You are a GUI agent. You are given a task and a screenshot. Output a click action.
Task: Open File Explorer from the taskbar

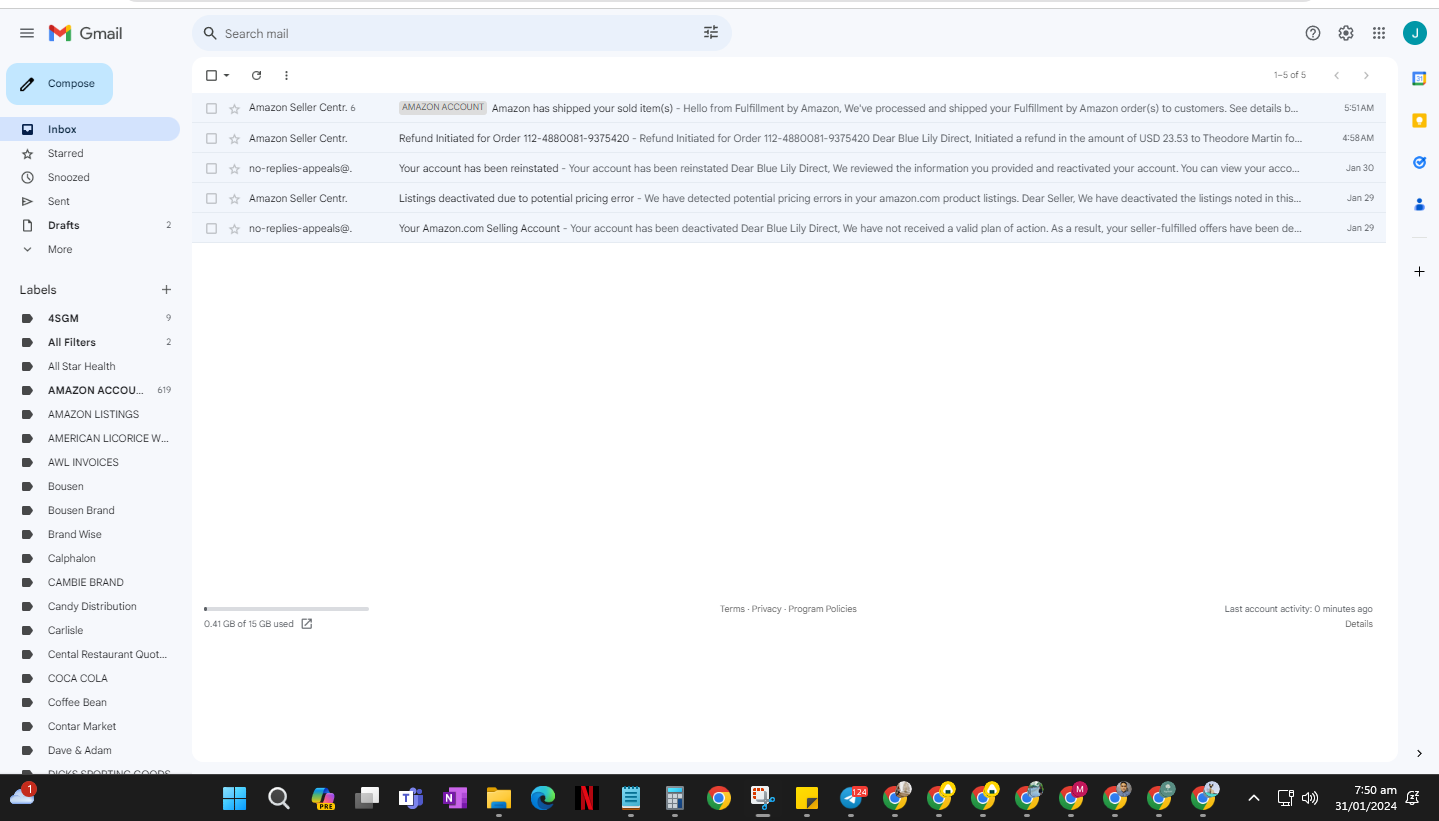click(x=499, y=798)
